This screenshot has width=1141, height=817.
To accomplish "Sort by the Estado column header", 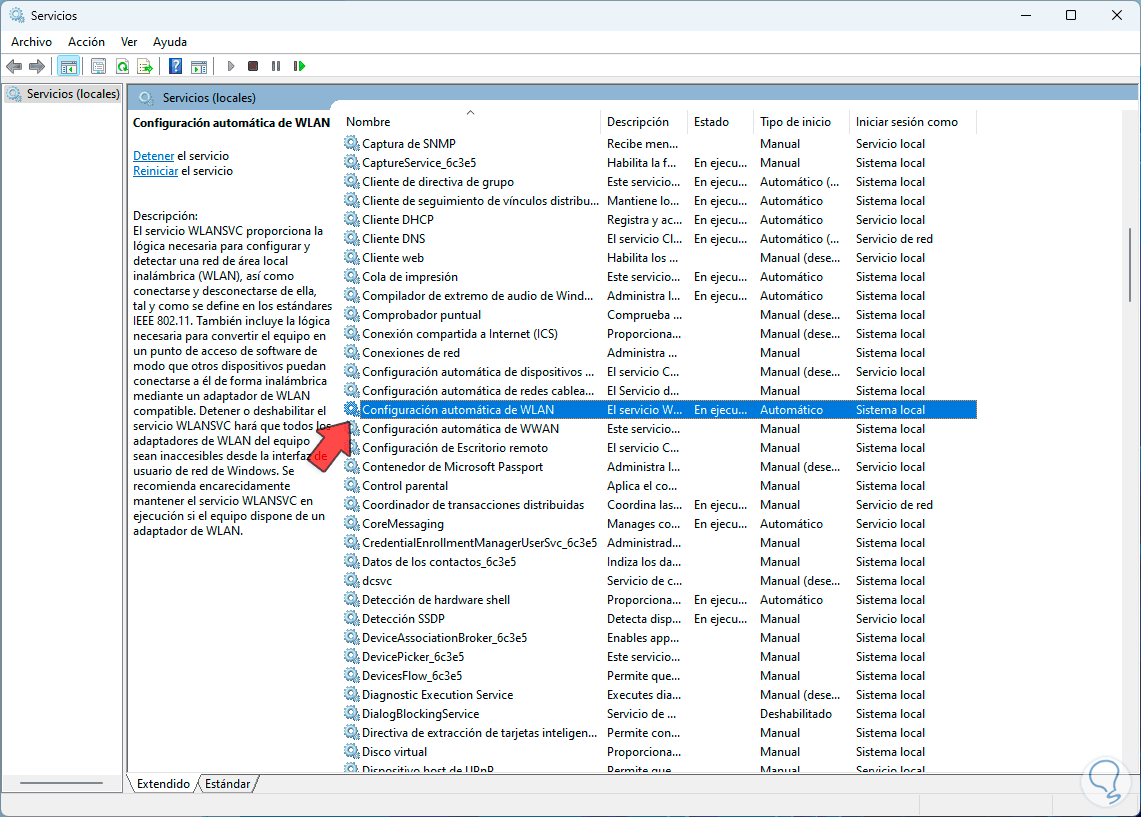I will [x=721, y=121].
